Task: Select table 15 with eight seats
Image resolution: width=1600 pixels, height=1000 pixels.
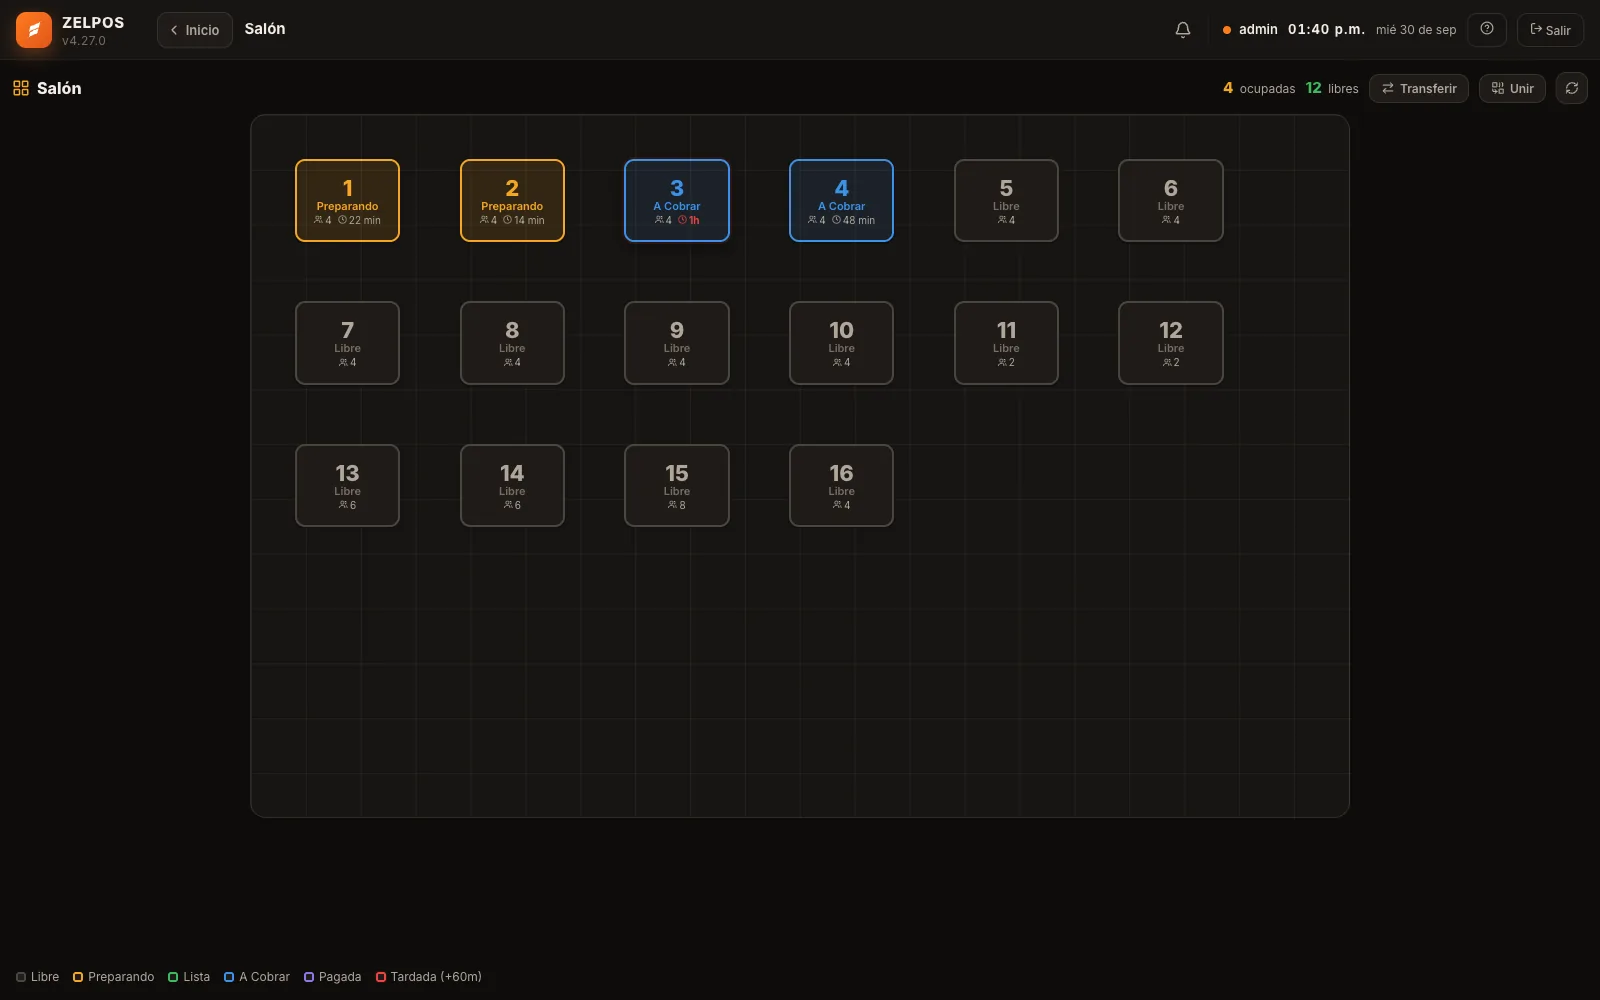Action: click(x=677, y=485)
